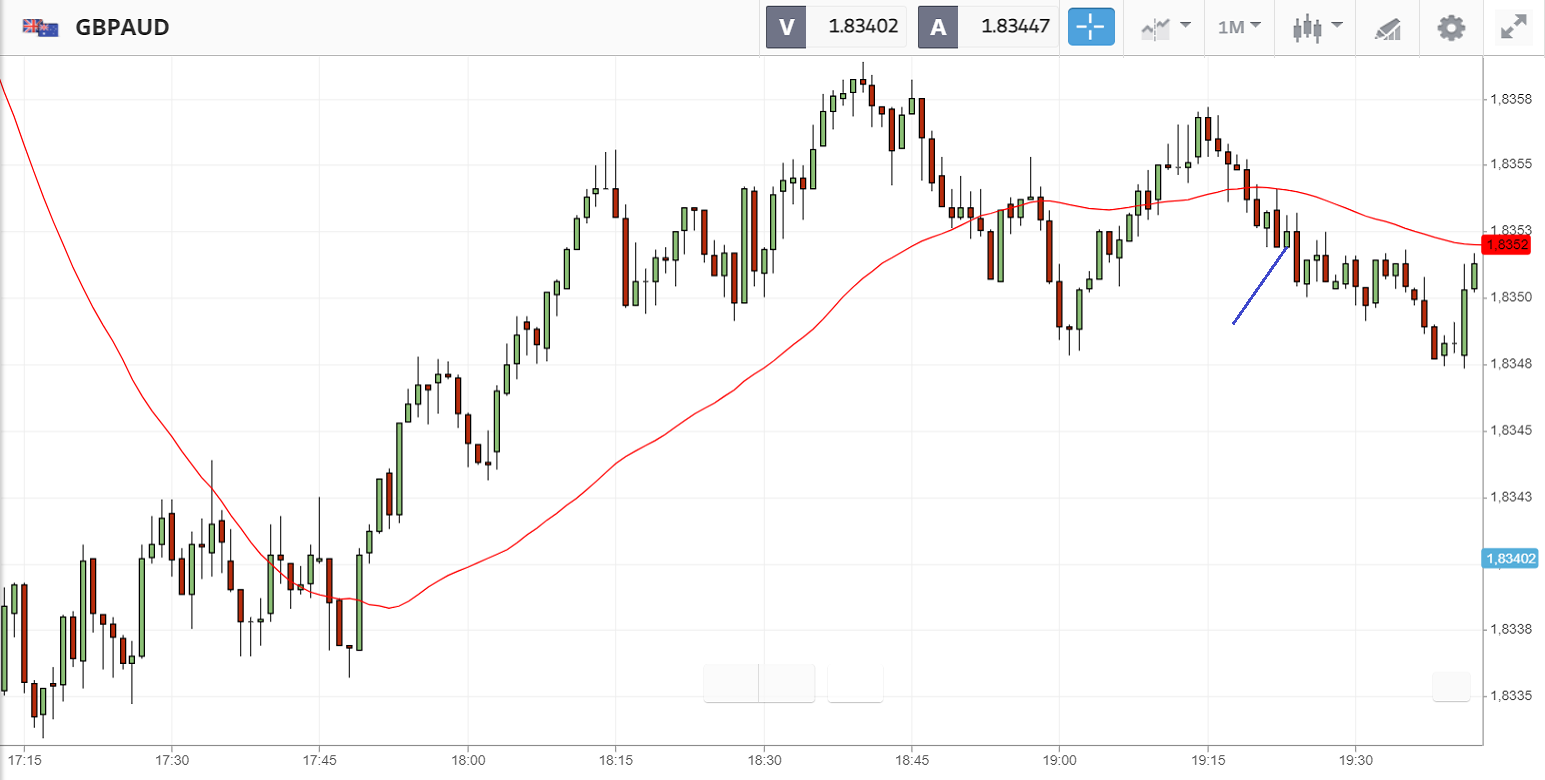Toggle the blue crosshair cursor tool
The image size is (1545, 780).
(1091, 27)
